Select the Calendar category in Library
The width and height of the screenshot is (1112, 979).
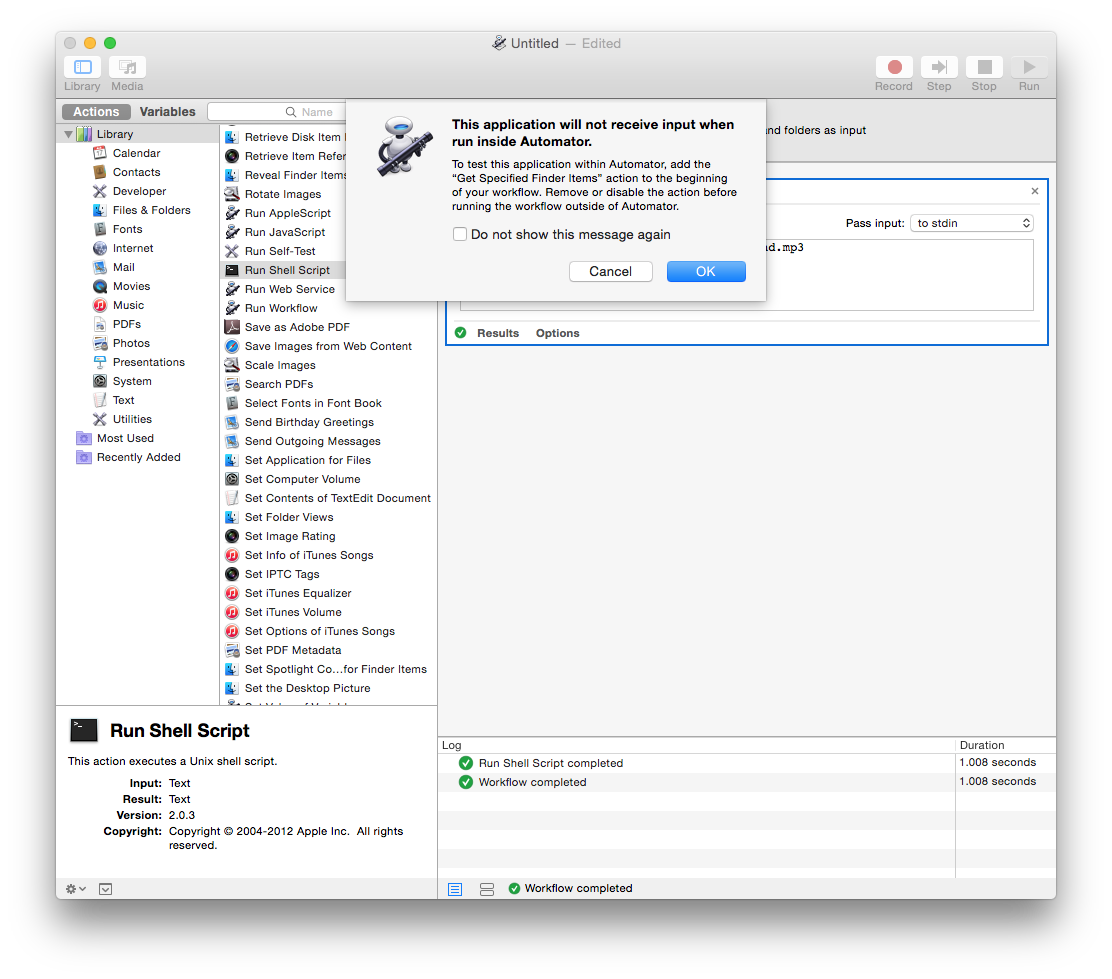point(136,153)
